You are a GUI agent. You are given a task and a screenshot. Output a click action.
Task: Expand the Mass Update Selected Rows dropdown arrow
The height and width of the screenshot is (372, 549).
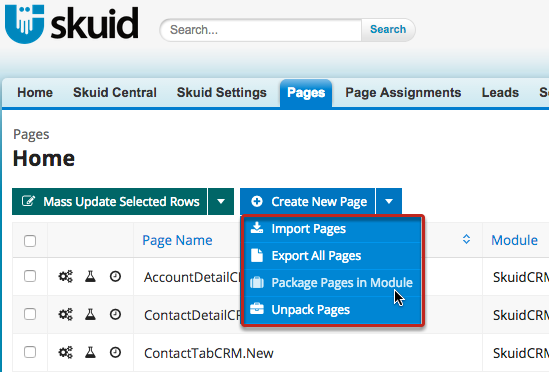[221, 201]
